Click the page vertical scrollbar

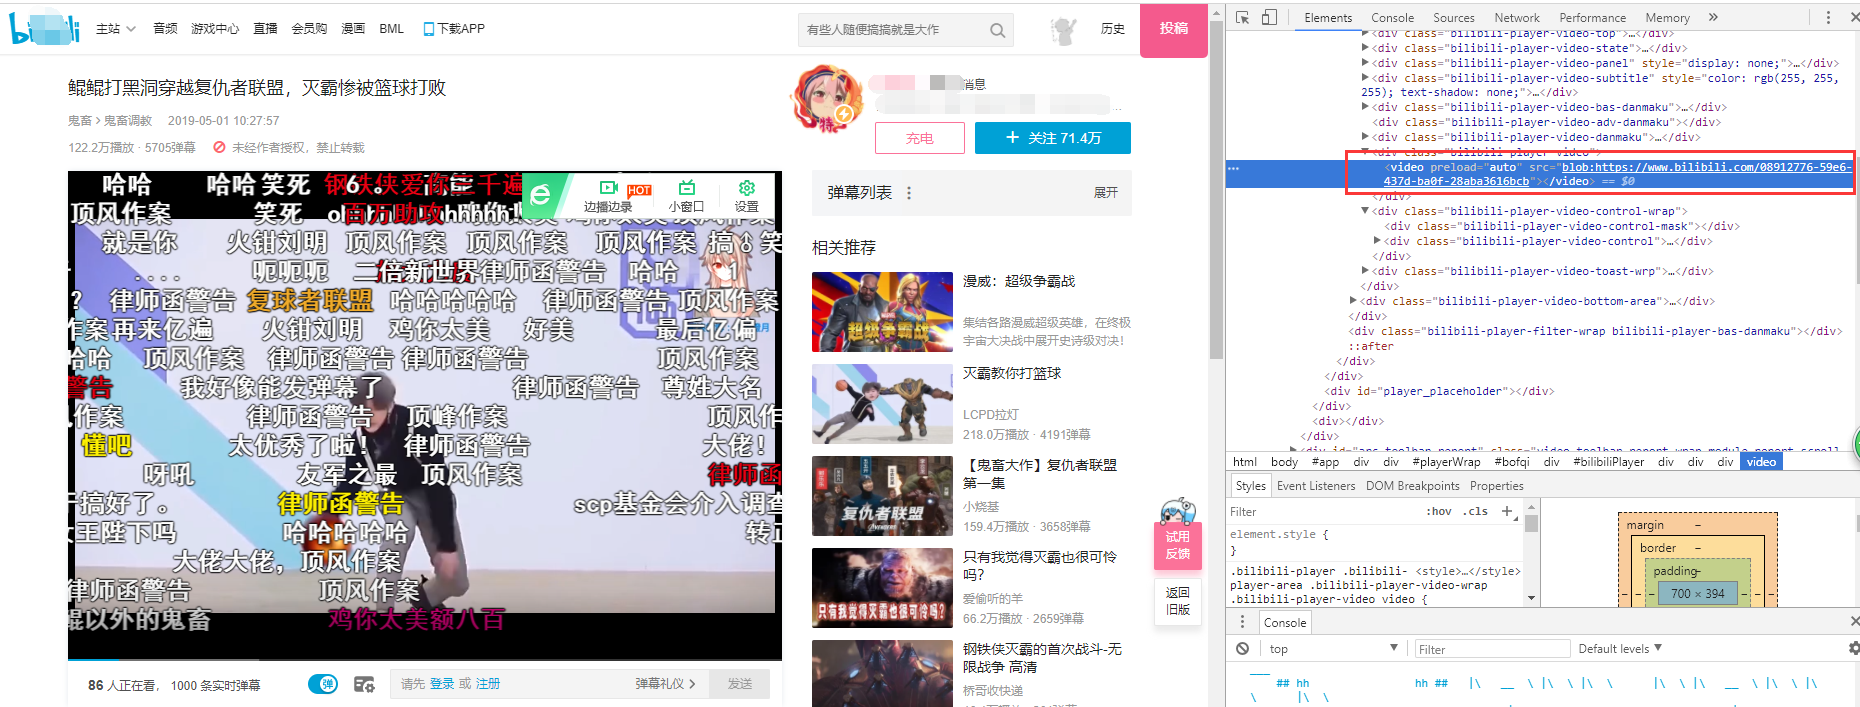[x=1216, y=190]
